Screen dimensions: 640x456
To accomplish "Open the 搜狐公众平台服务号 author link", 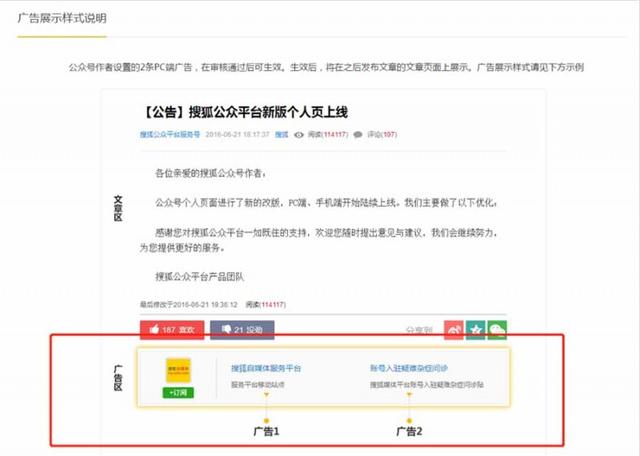I will tap(170, 135).
